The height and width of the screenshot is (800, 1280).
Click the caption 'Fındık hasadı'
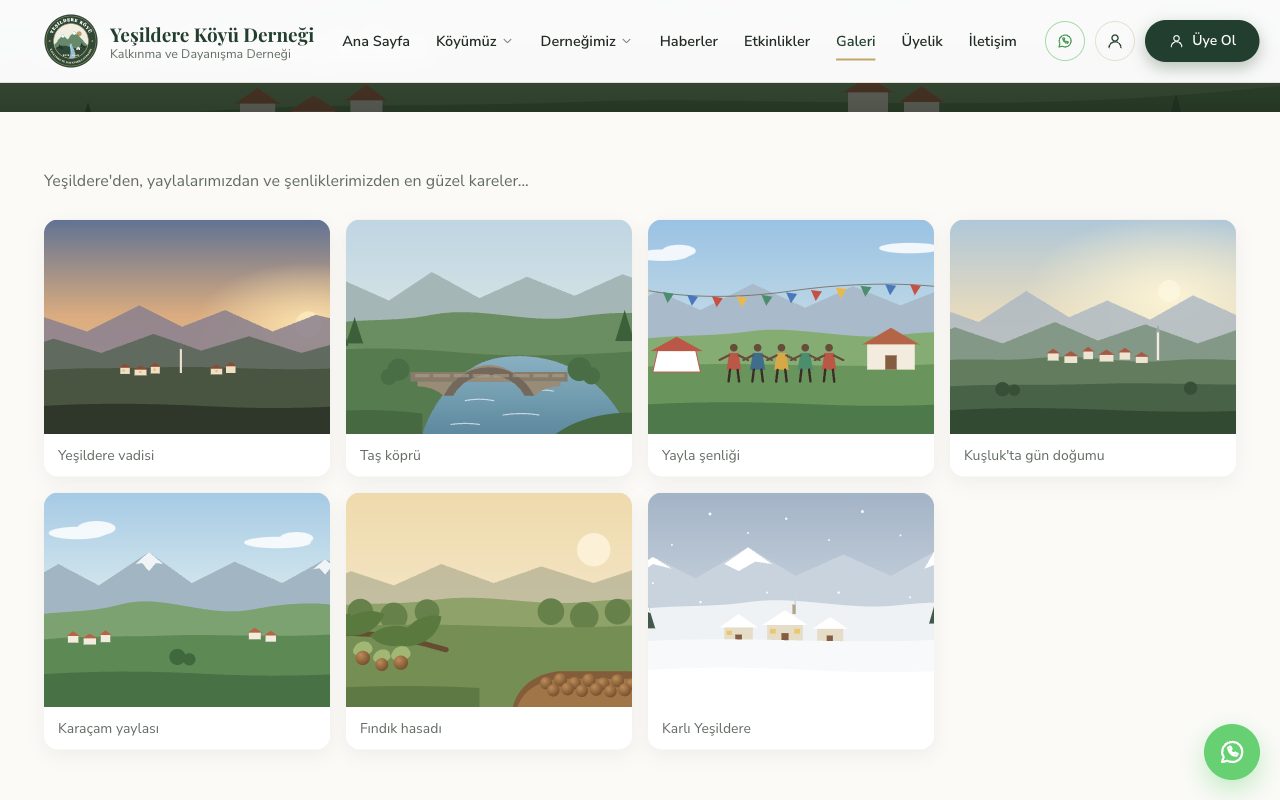(401, 728)
